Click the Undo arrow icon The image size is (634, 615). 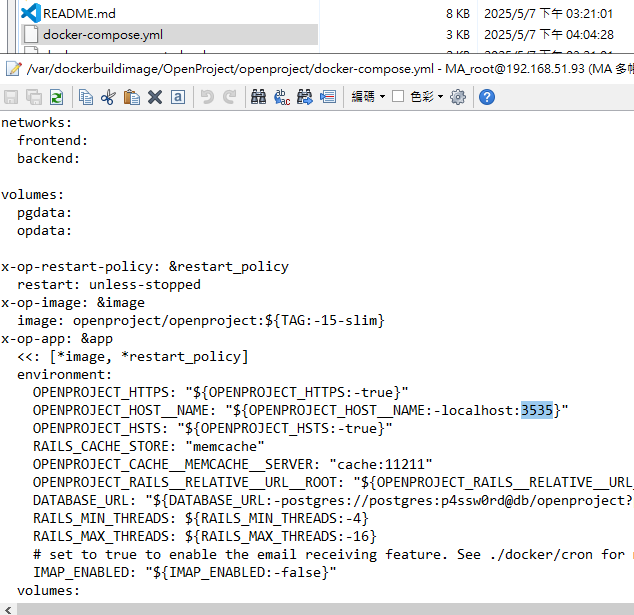click(207, 97)
